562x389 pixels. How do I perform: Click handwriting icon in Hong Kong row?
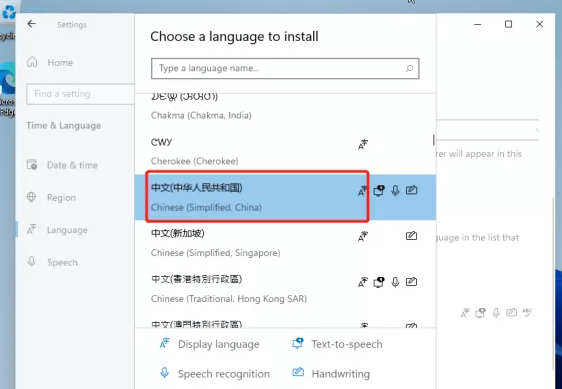411,281
